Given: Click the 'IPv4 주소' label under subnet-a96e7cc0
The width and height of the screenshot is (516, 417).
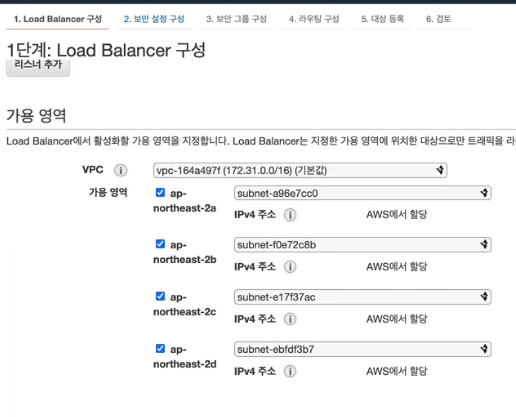Looking at the screenshot, I should [x=255, y=214].
